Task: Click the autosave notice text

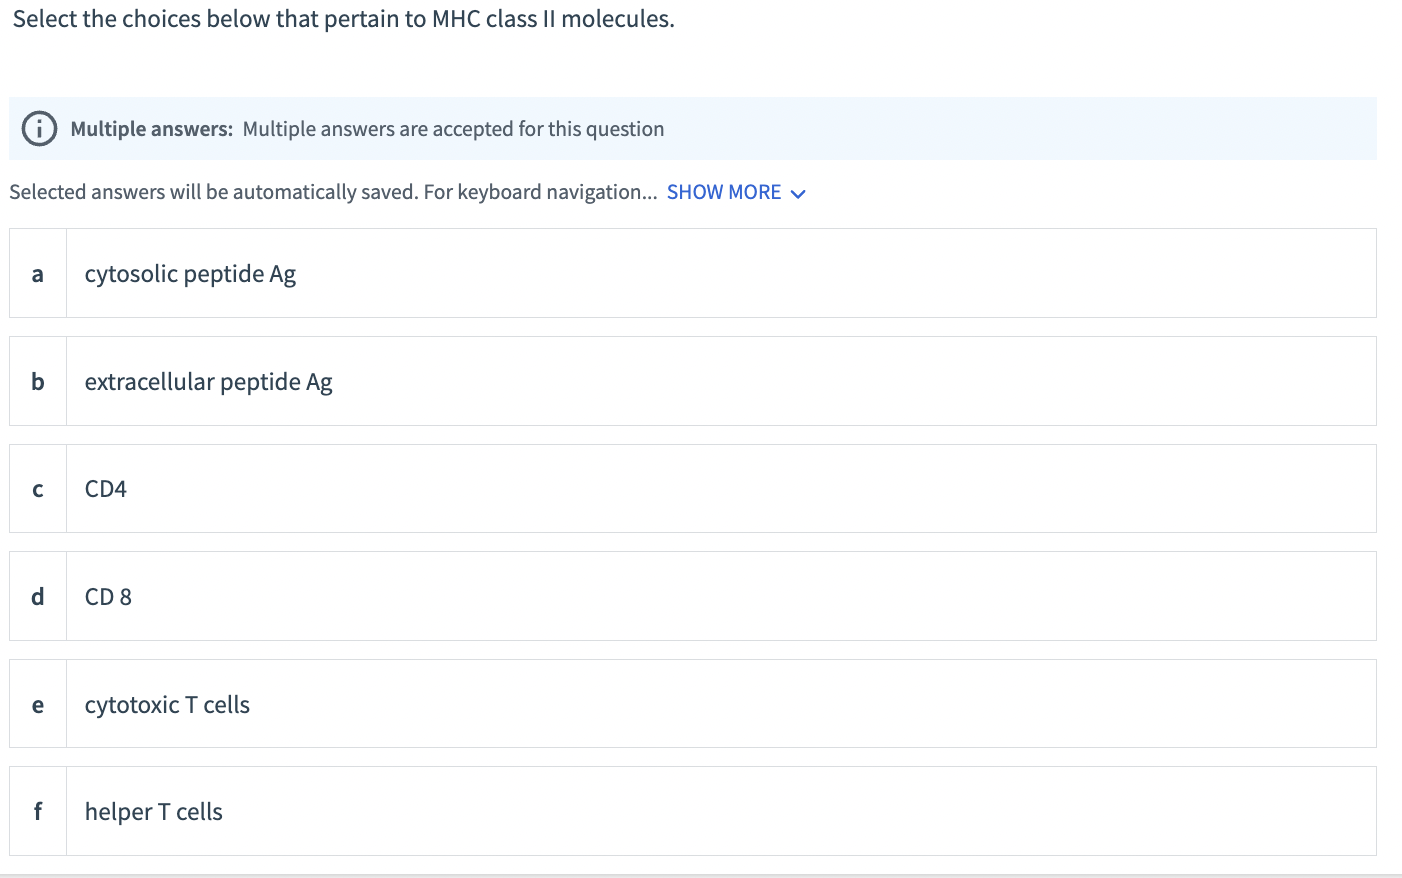Action: pos(330,191)
